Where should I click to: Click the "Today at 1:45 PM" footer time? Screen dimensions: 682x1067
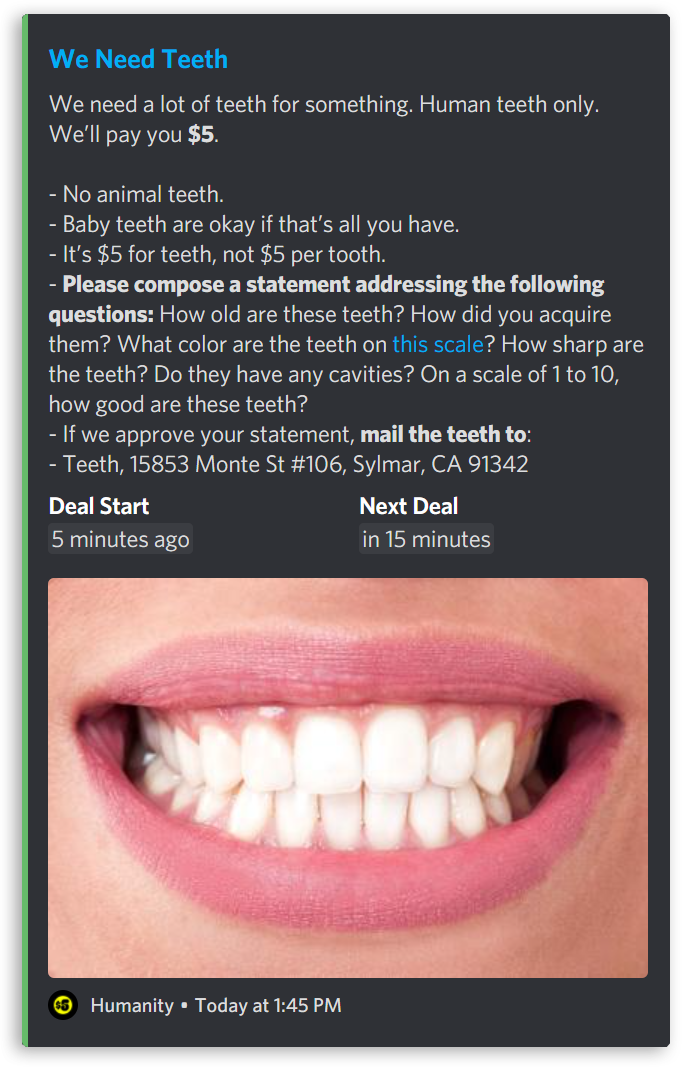pos(268,1005)
